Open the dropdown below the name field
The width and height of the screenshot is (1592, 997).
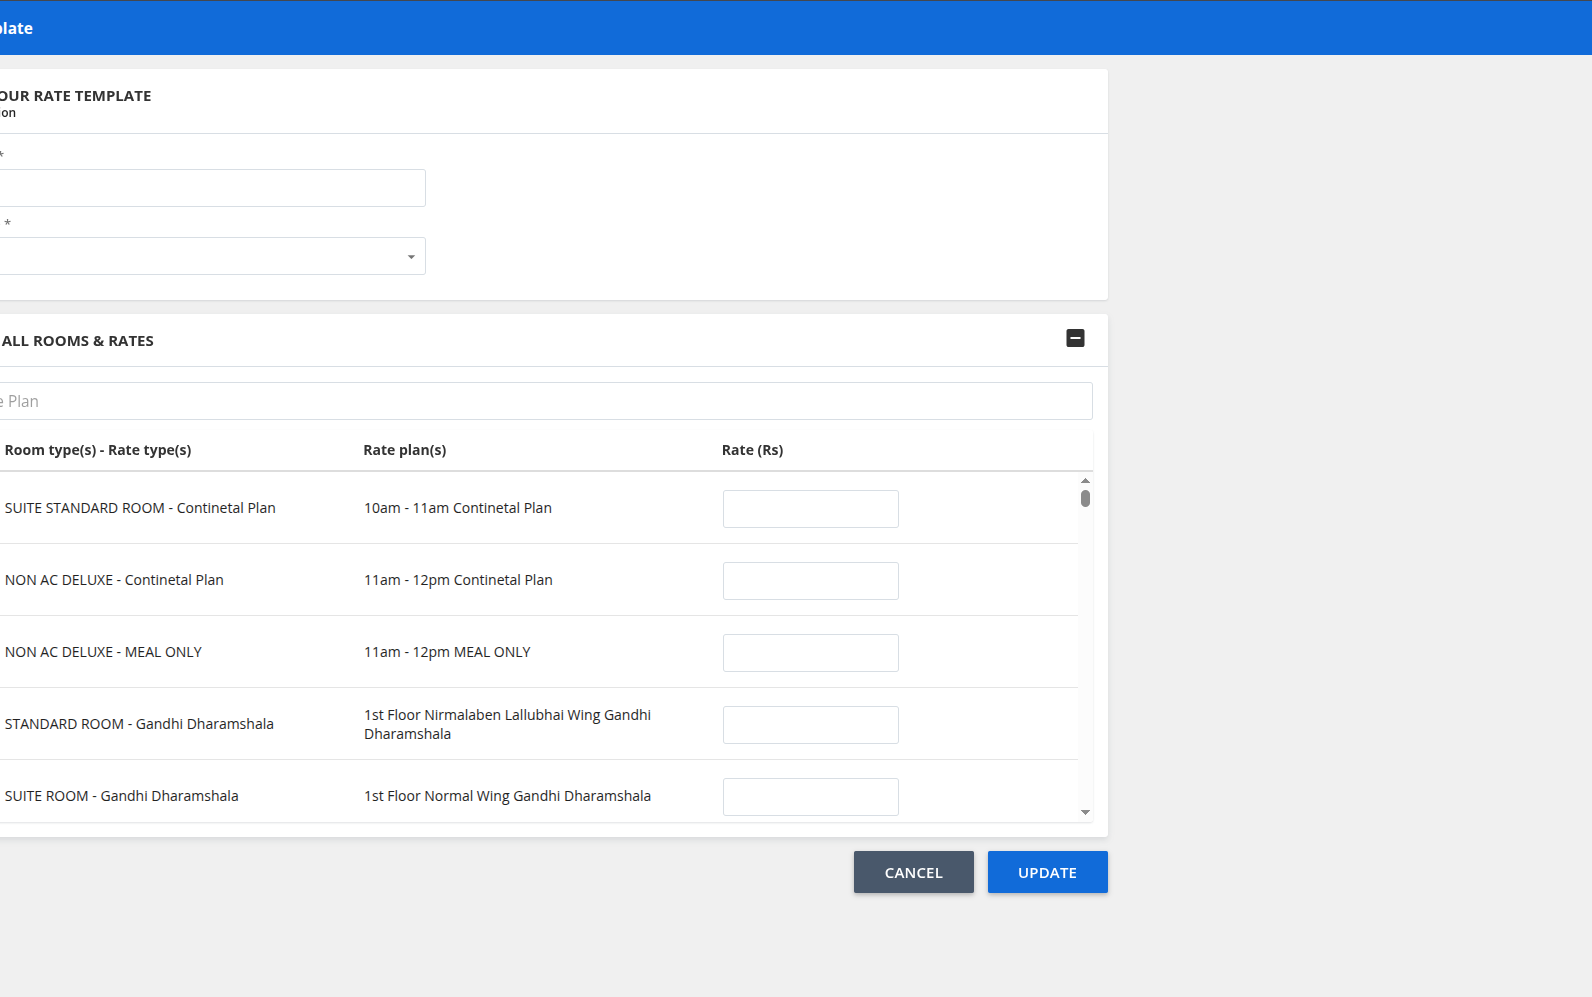point(212,257)
